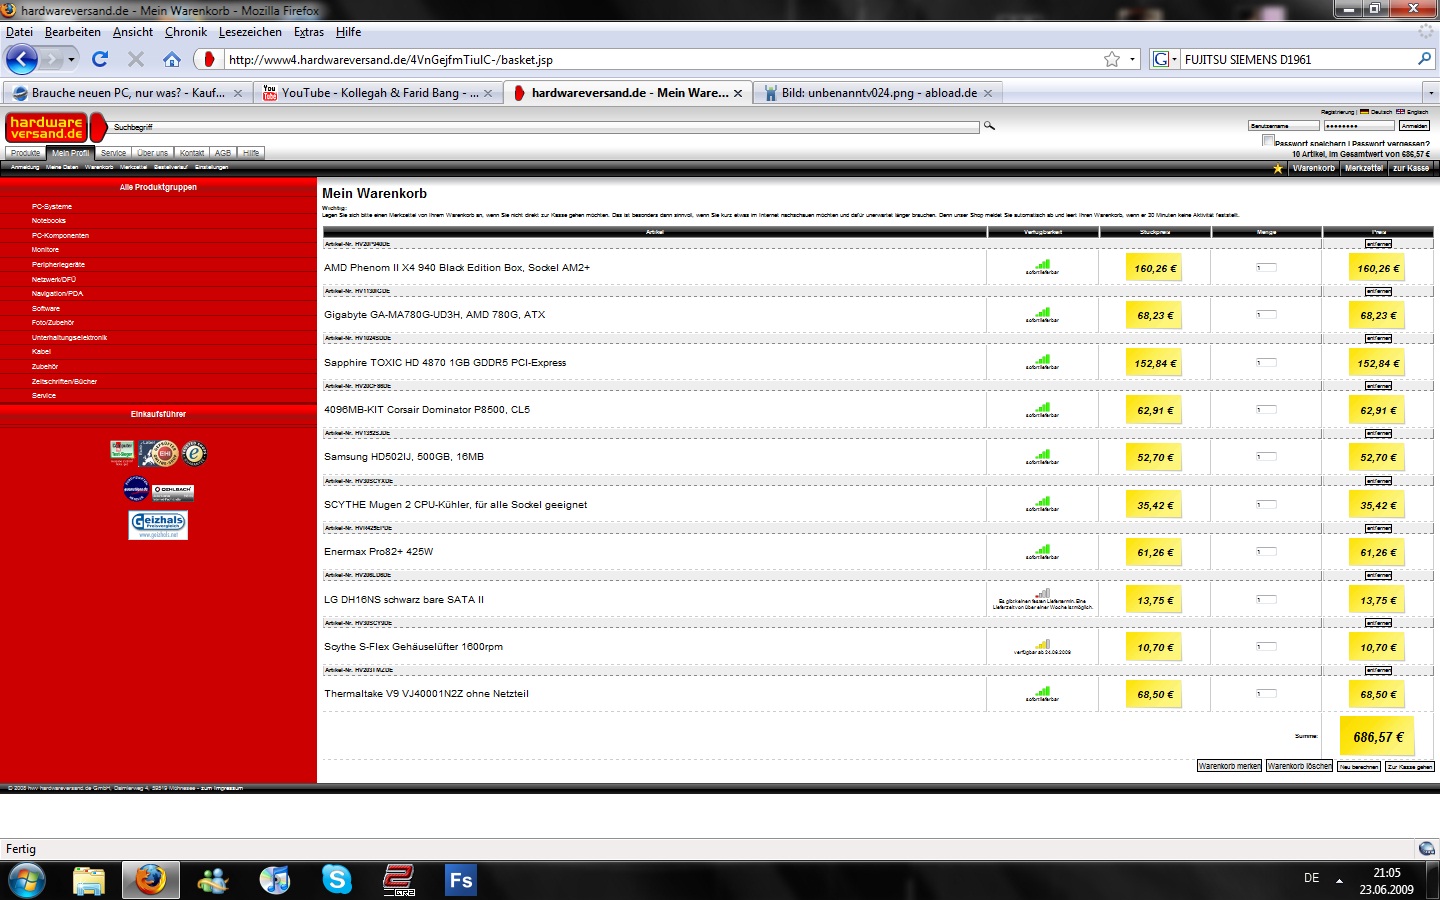This screenshot has height=900, width=1440.
Task: Toggle 'Passwort speichern' checkbox
Action: click(x=1268, y=141)
